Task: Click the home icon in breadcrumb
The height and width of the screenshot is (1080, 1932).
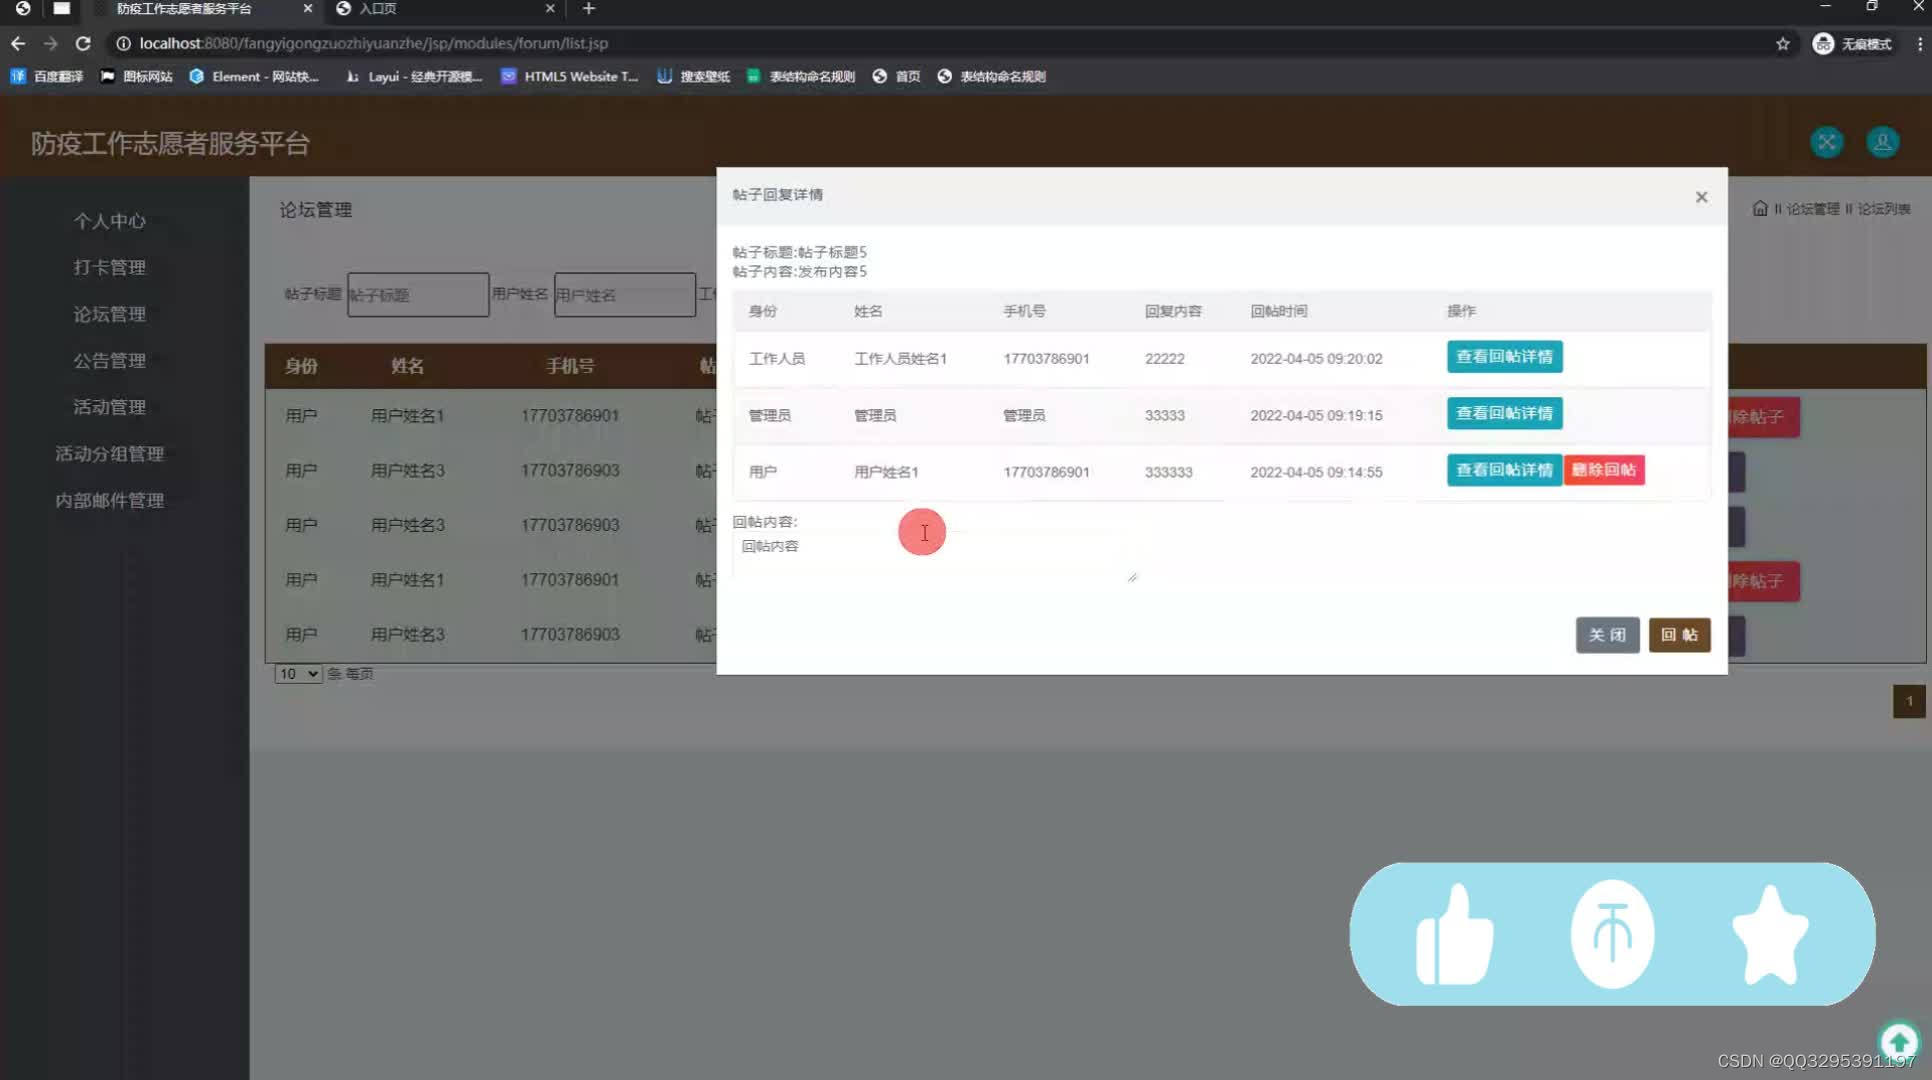Action: (1760, 208)
